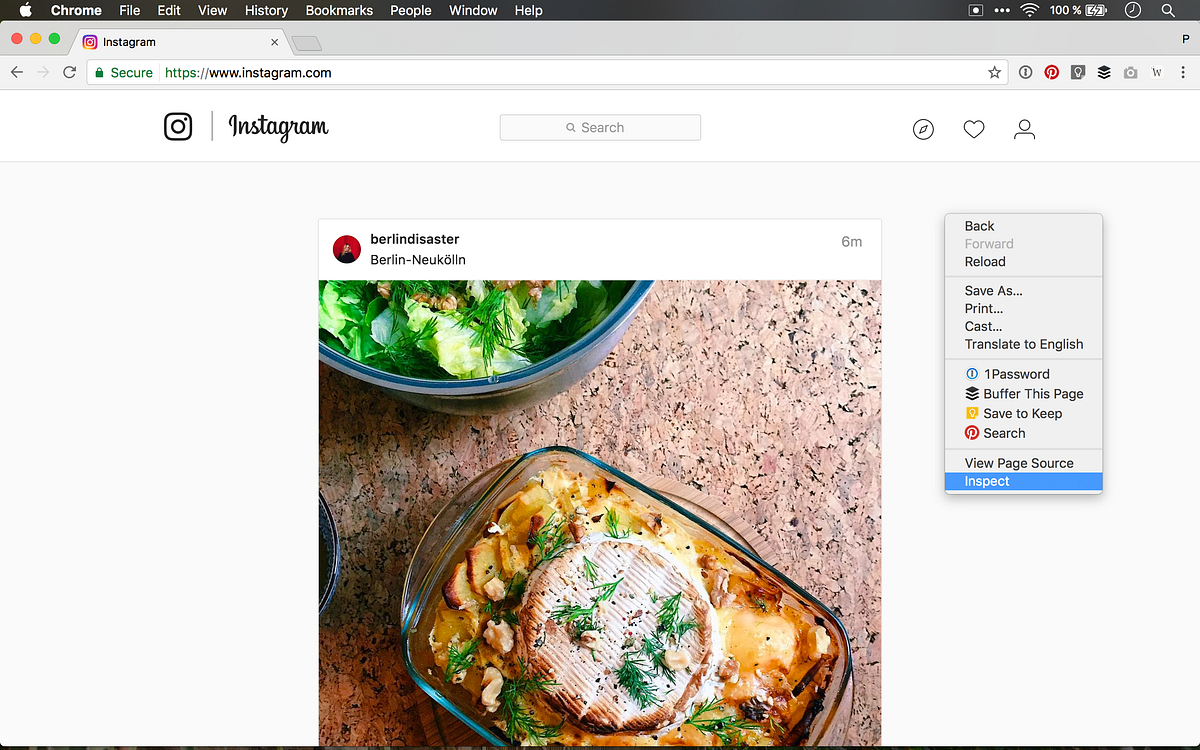The image size is (1200, 750).
Task: Click the battery status icon
Action: pyautogui.click(x=1096, y=10)
